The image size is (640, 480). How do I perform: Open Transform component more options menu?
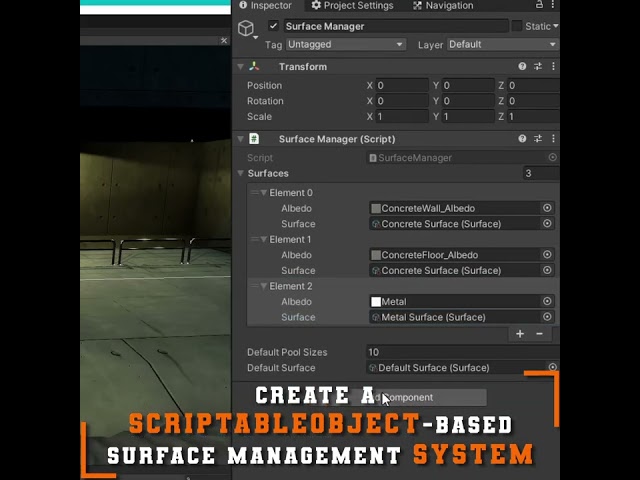(x=553, y=67)
